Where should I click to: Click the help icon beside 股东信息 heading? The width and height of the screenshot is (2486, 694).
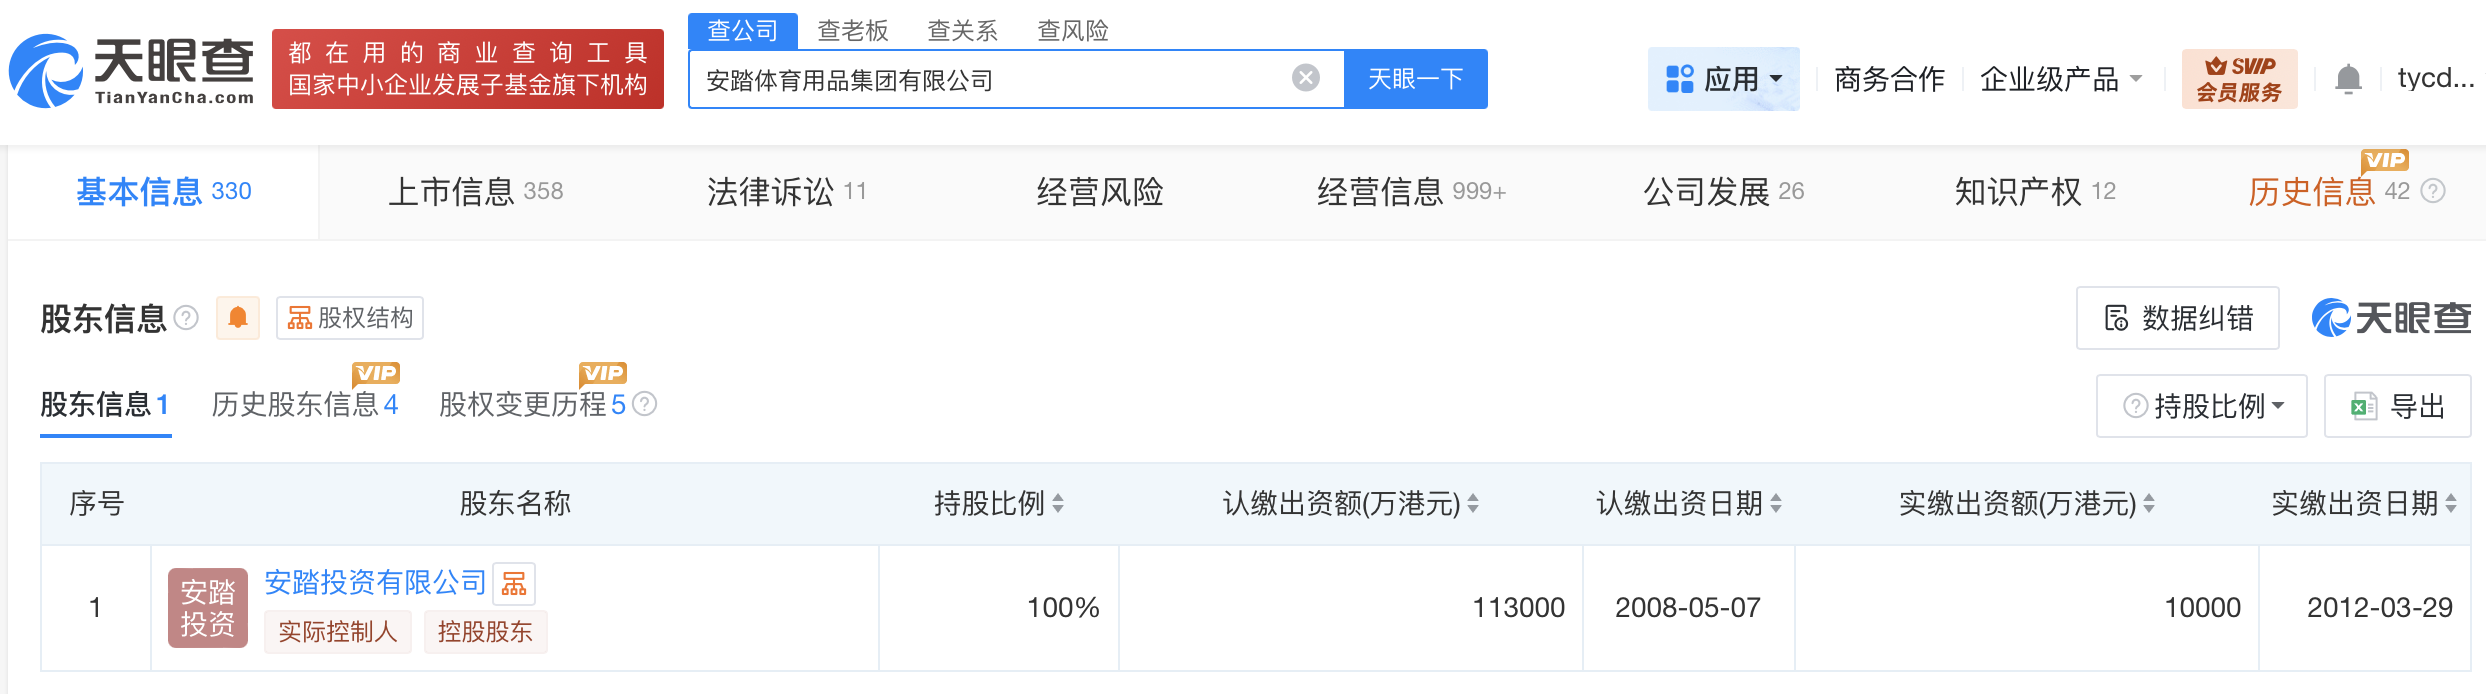click(186, 318)
